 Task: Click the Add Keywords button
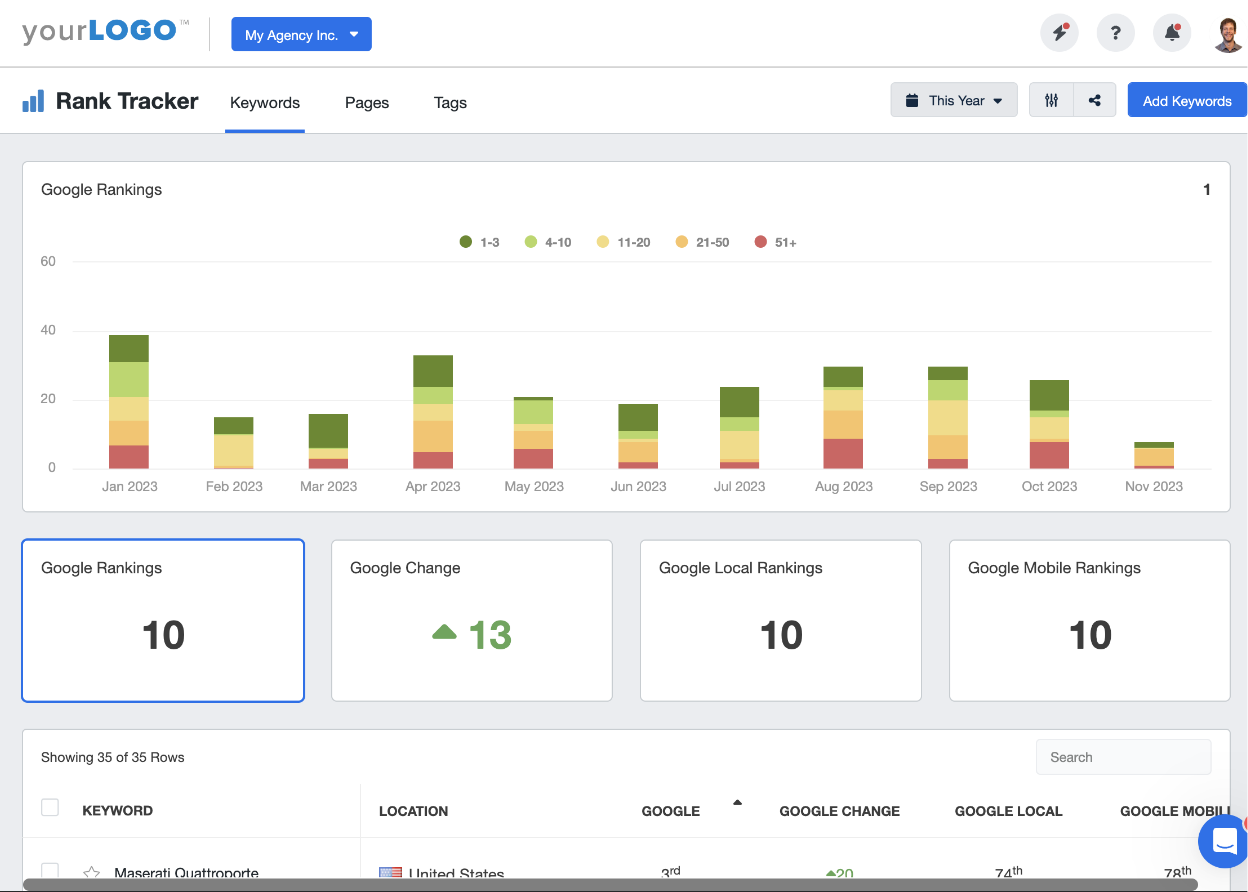pyautogui.click(x=1187, y=100)
